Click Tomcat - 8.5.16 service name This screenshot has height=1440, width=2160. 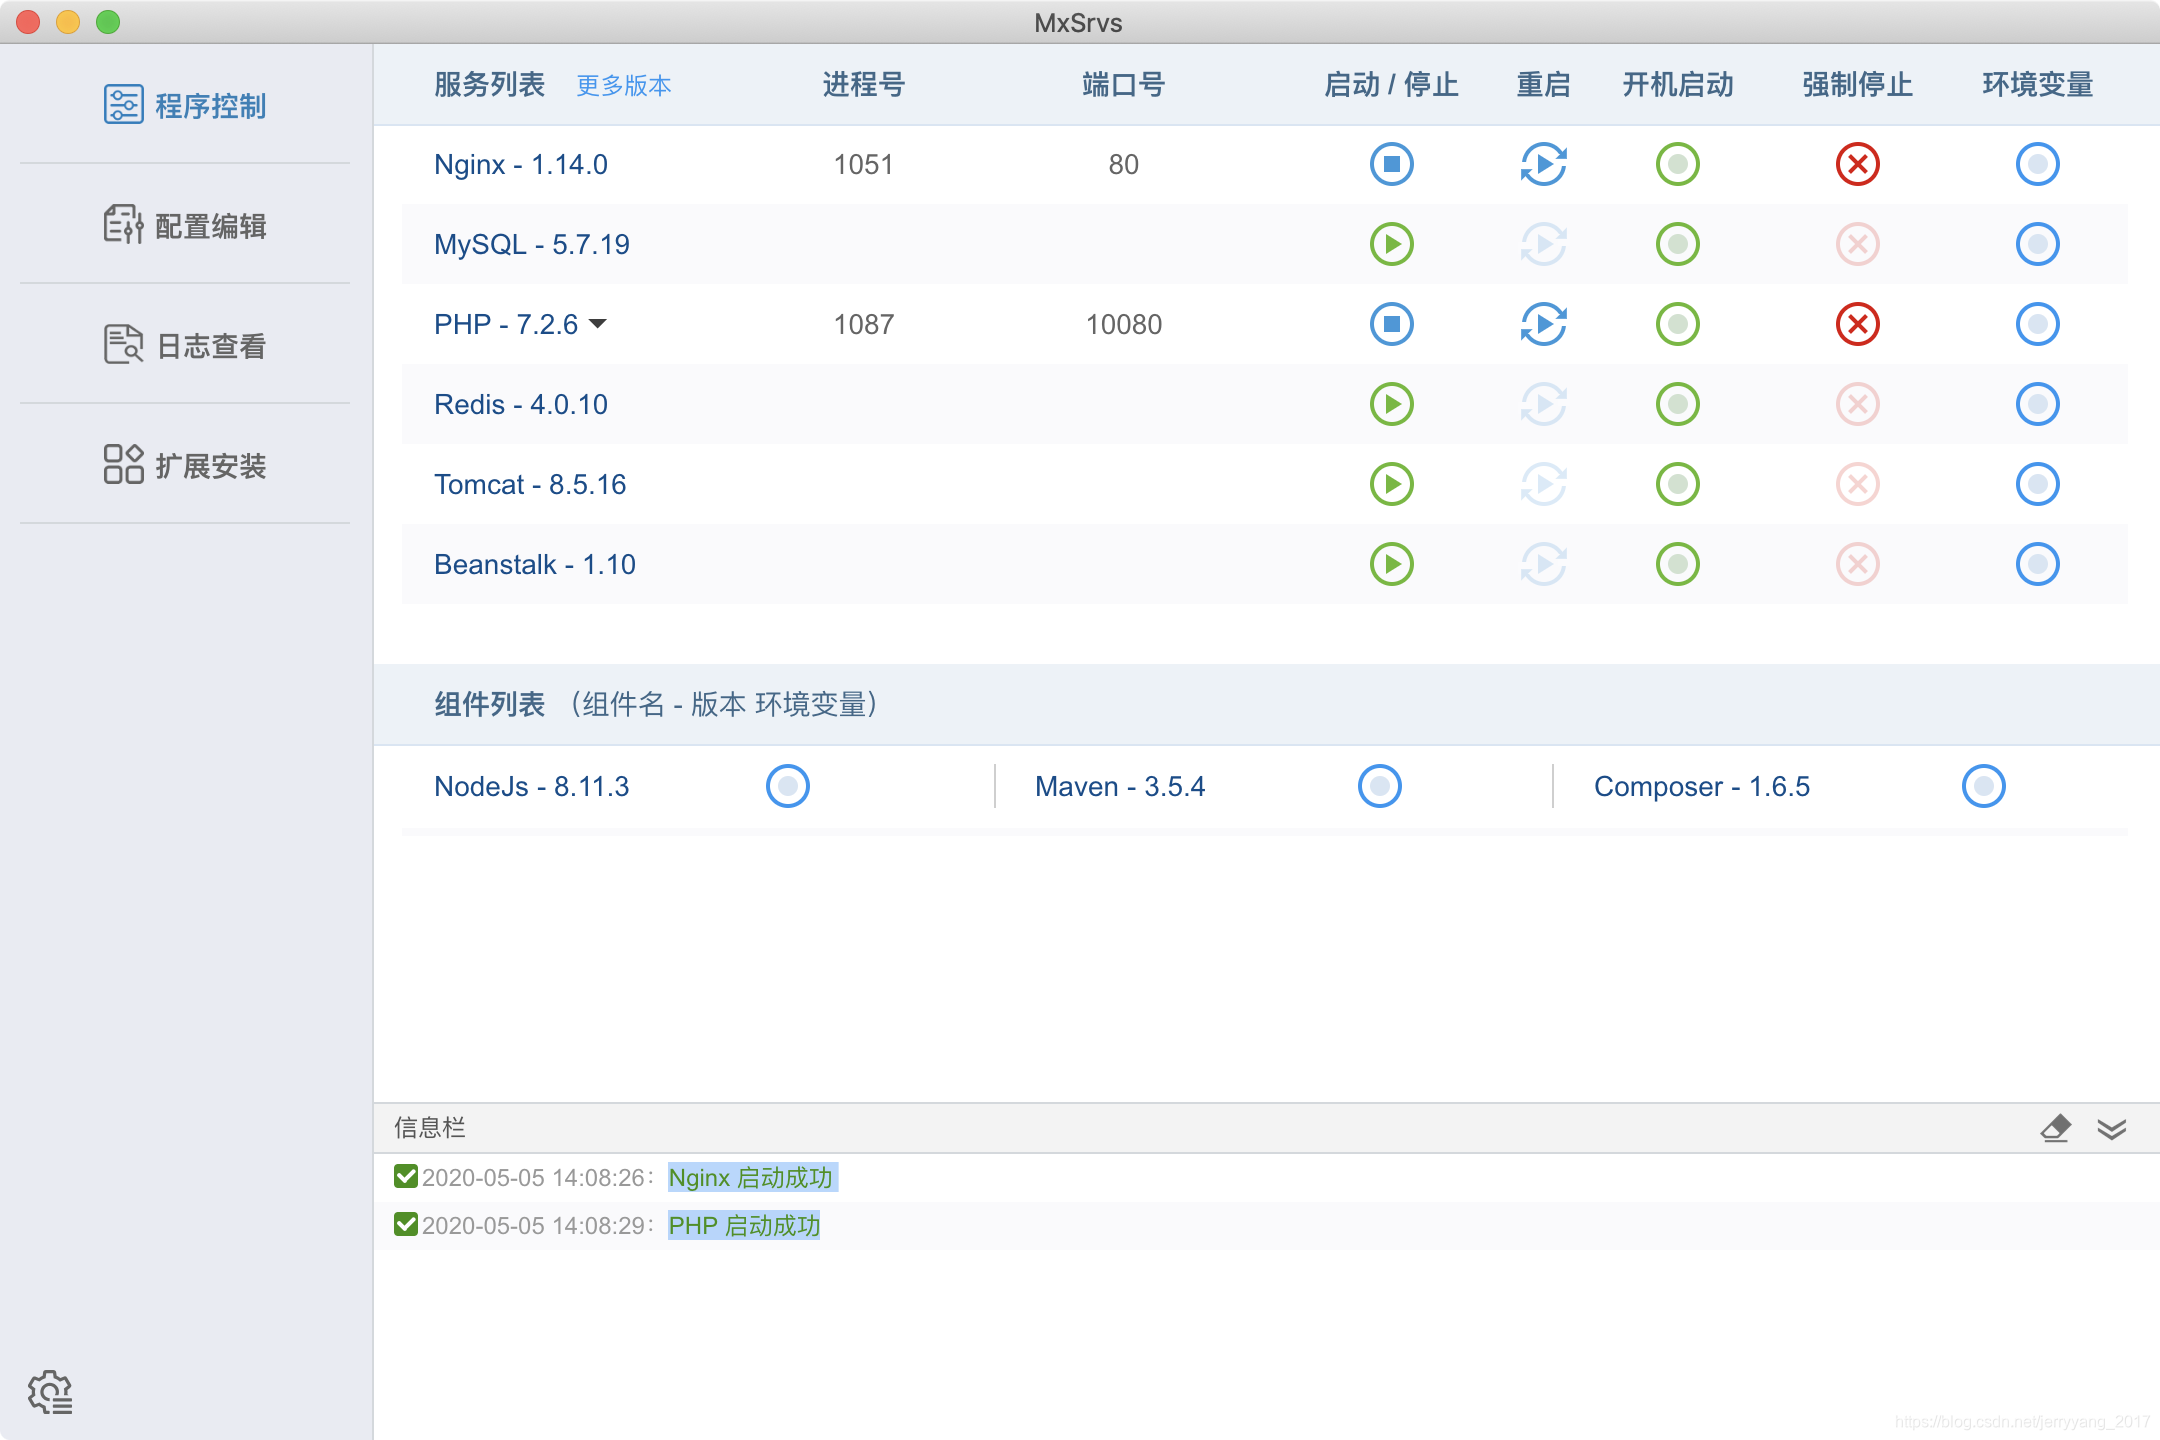pos(529,484)
